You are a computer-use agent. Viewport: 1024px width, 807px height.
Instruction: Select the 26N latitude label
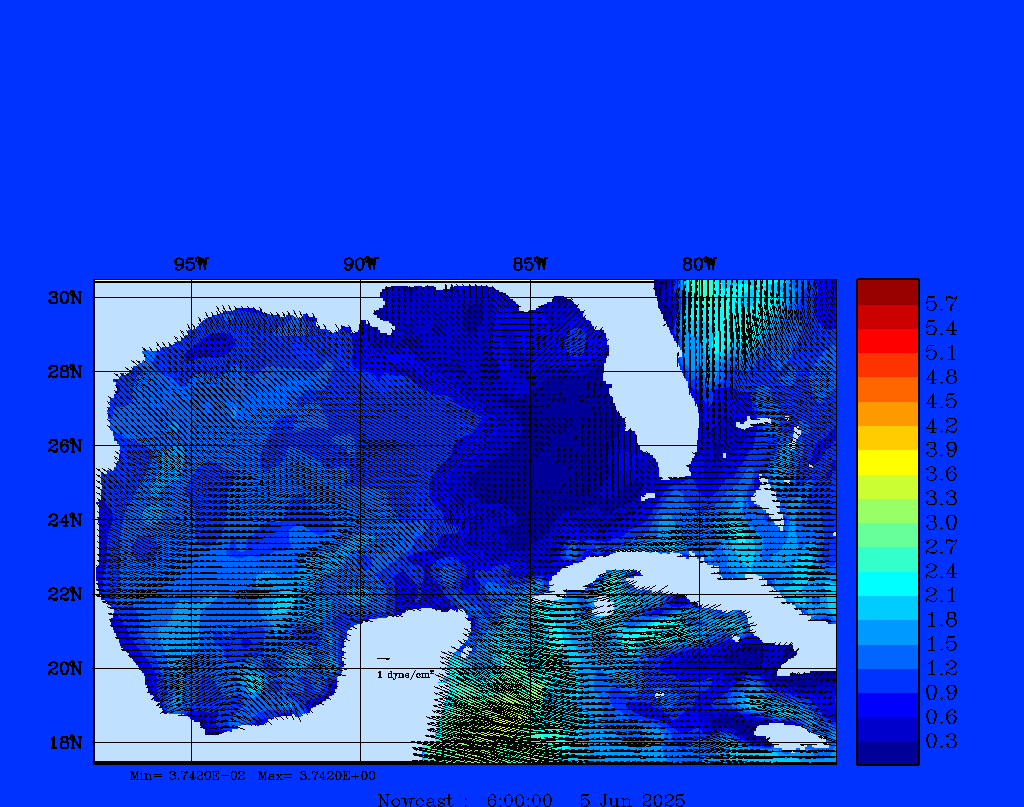tap(64, 446)
